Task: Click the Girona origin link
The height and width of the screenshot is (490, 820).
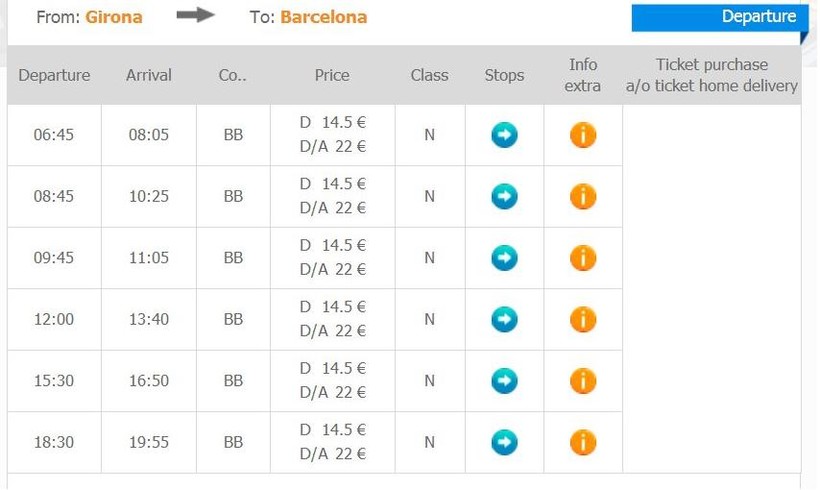Action: pos(114,17)
